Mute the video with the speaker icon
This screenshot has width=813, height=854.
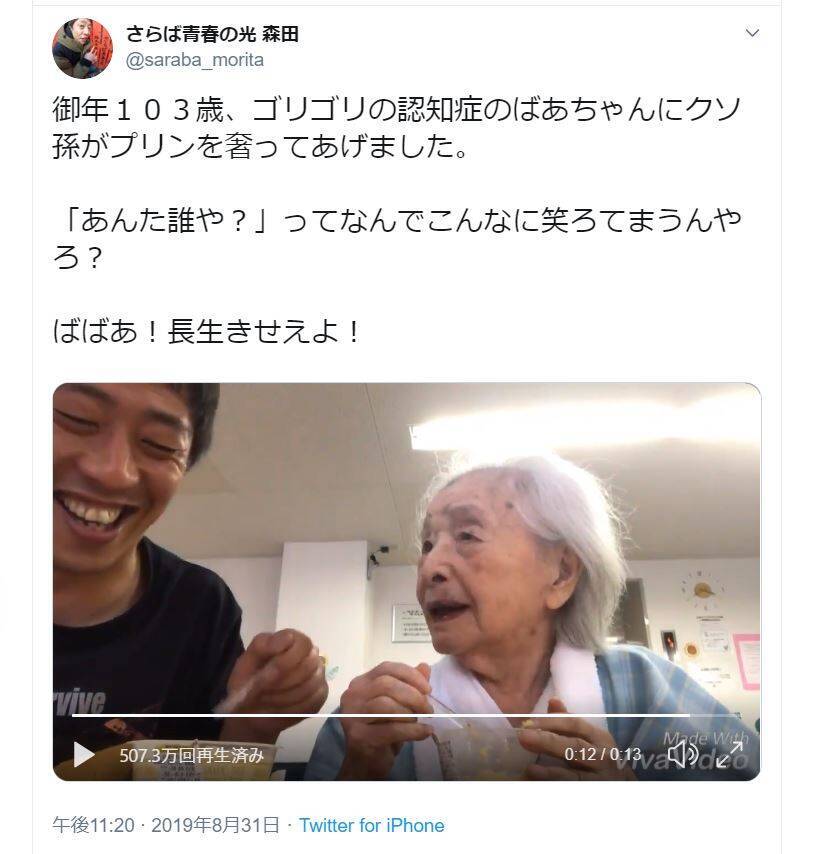(x=683, y=754)
